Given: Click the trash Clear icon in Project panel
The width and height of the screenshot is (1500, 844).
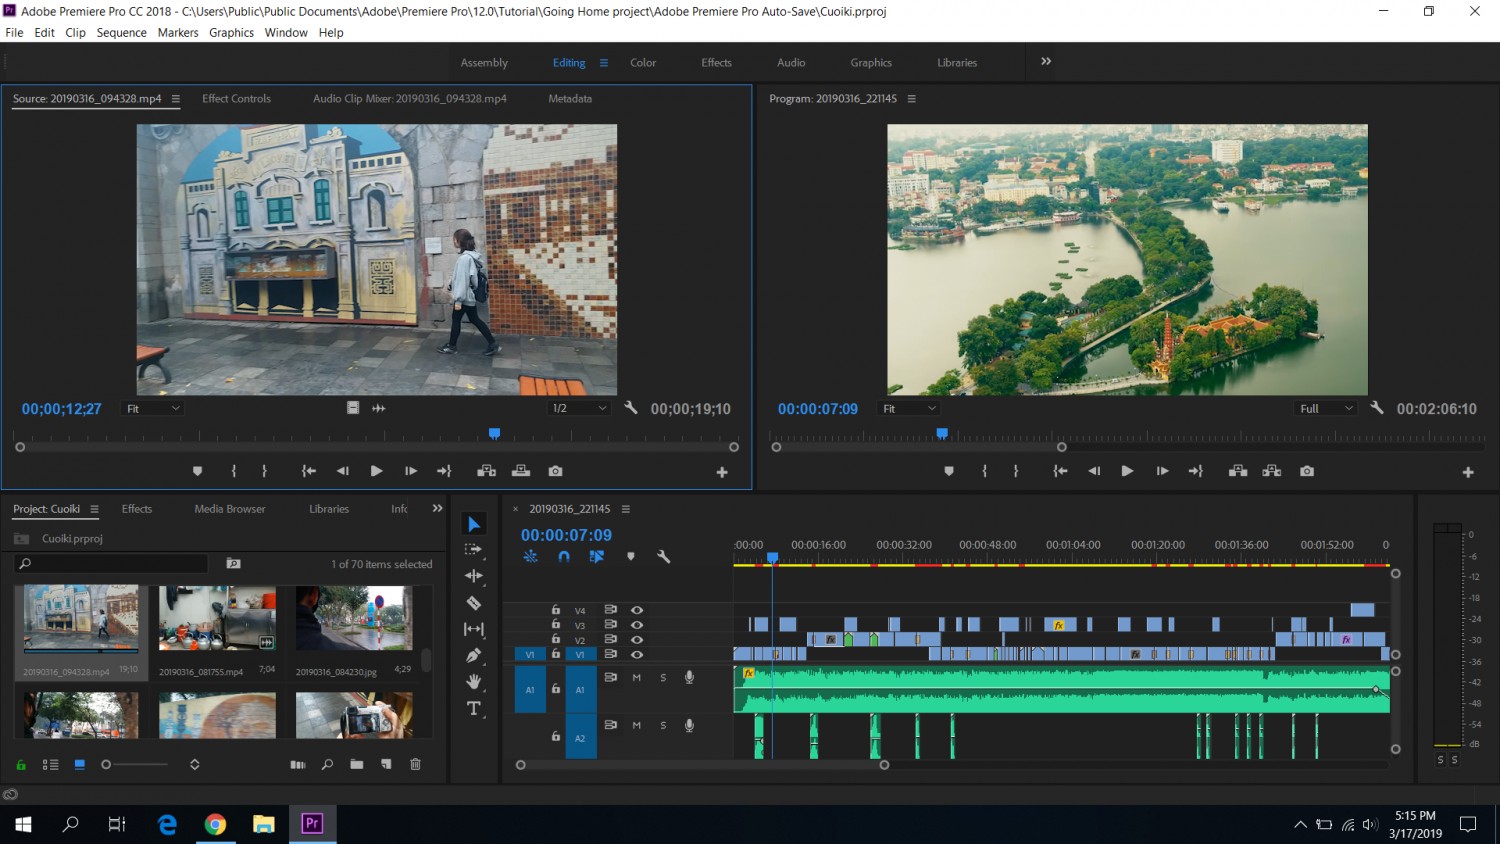Looking at the screenshot, I should (x=416, y=765).
